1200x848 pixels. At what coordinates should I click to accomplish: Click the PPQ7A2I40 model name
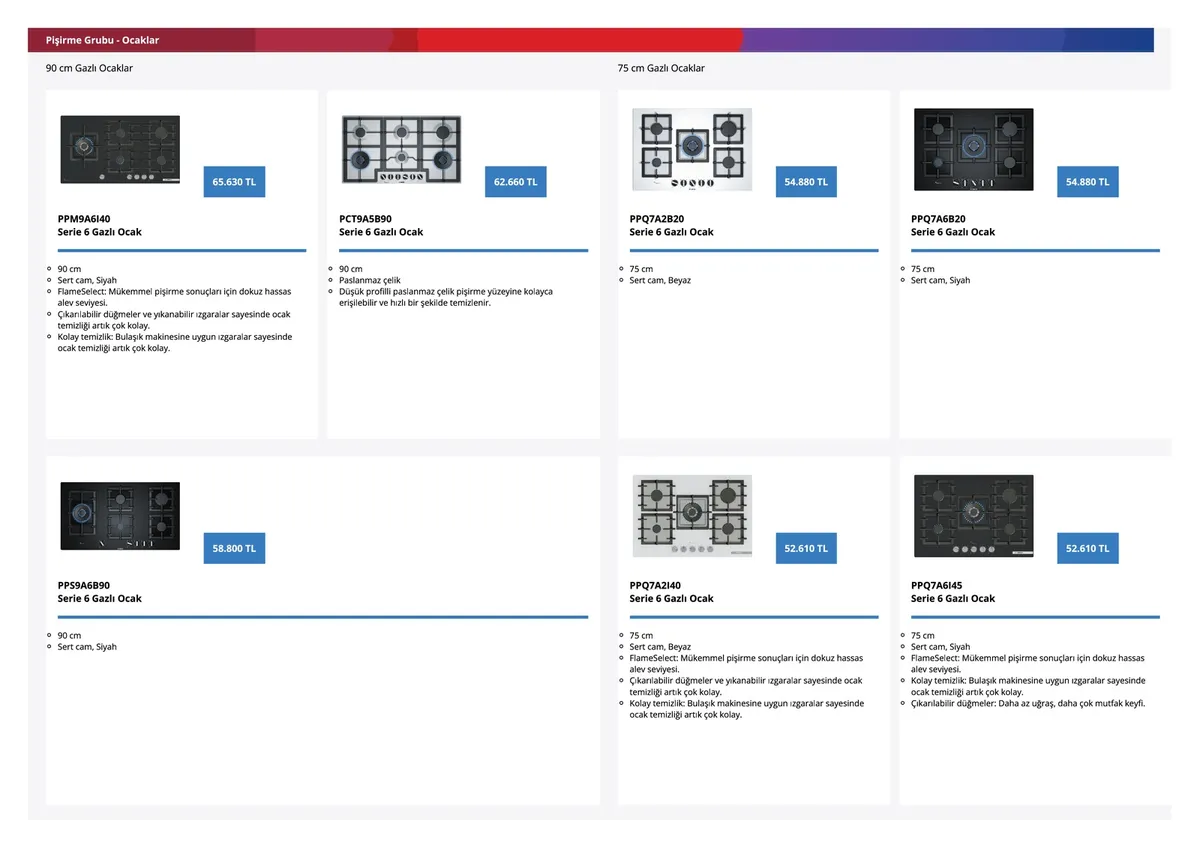tap(655, 585)
